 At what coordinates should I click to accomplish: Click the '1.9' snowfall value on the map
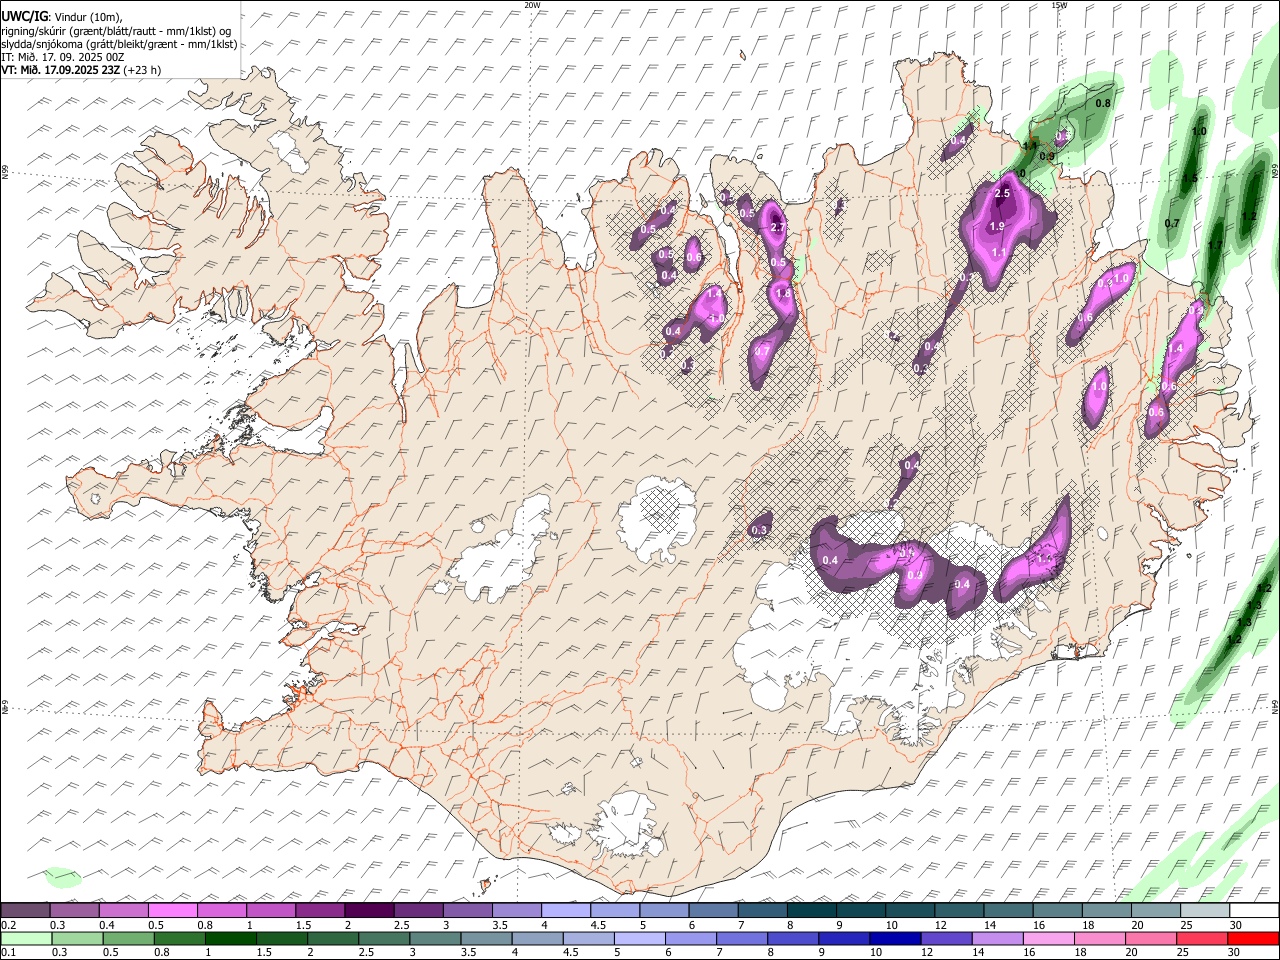point(997,227)
